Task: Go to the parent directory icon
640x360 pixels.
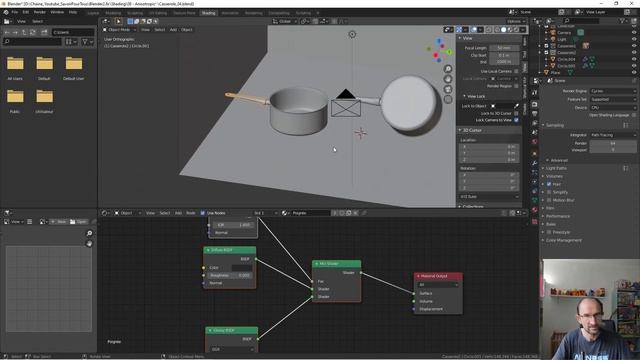Action: (24, 32)
